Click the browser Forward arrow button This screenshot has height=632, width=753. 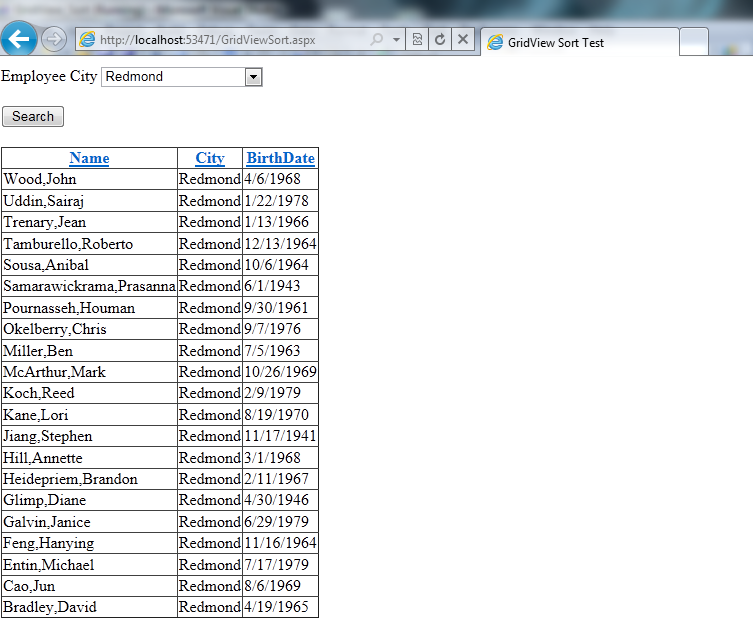click(54, 40)
